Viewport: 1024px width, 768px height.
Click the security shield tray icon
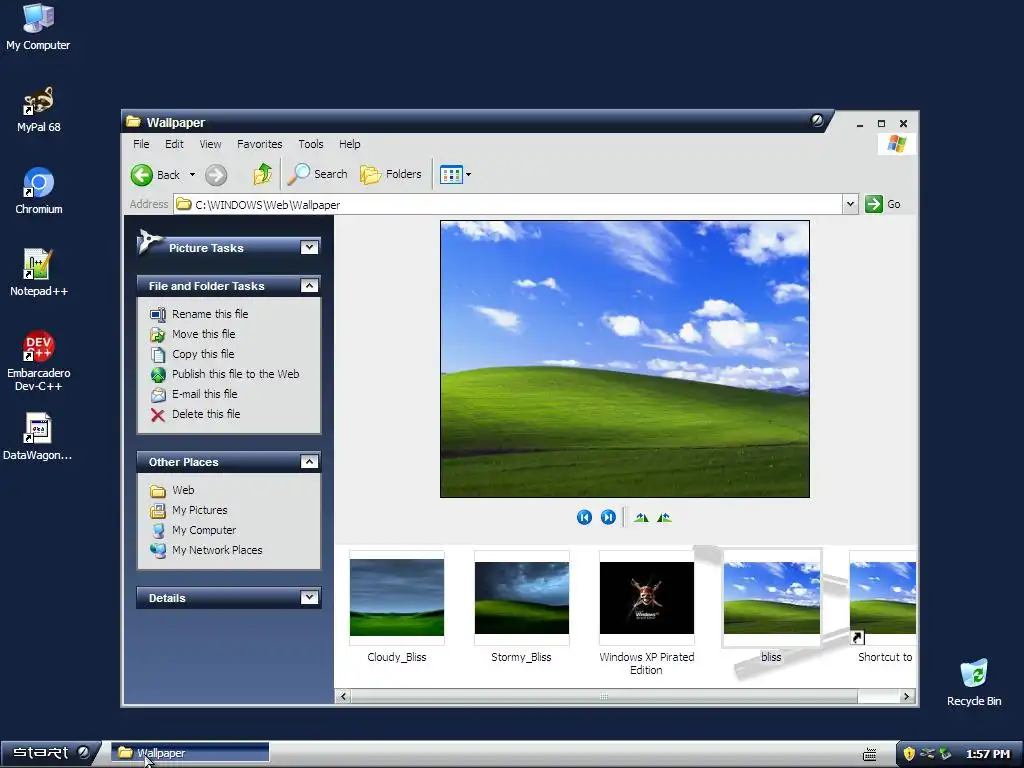click(x=908, y=754)
